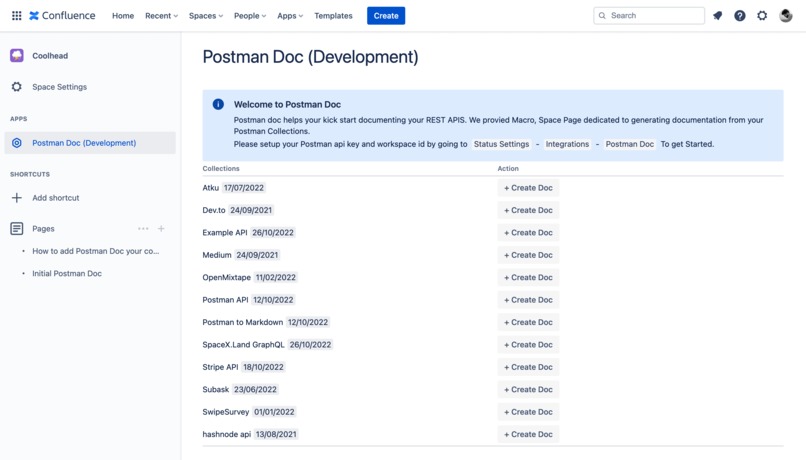This screenshot has width=806, height=460.
Task: Create Doc for Dev.to collection
Action: [x=528, y=210]
